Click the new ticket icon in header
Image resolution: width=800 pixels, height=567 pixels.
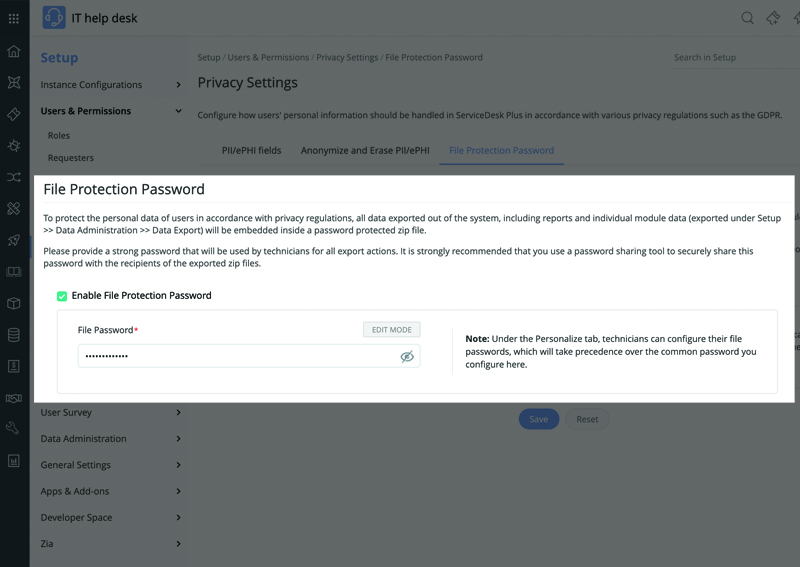point(773,18)
